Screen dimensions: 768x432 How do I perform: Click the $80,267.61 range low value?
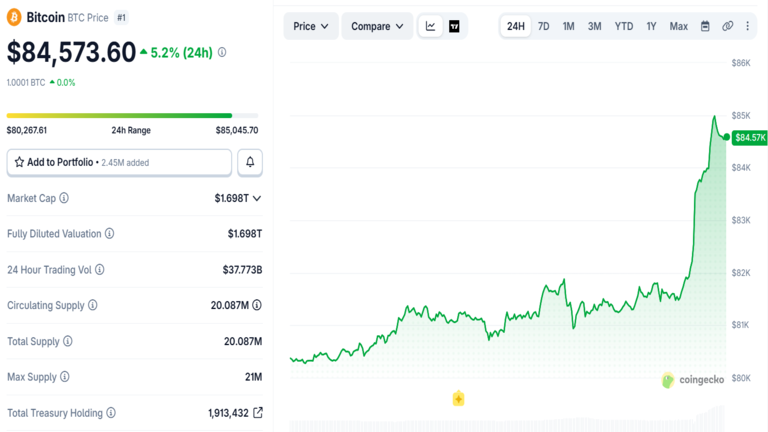[27, 130]
